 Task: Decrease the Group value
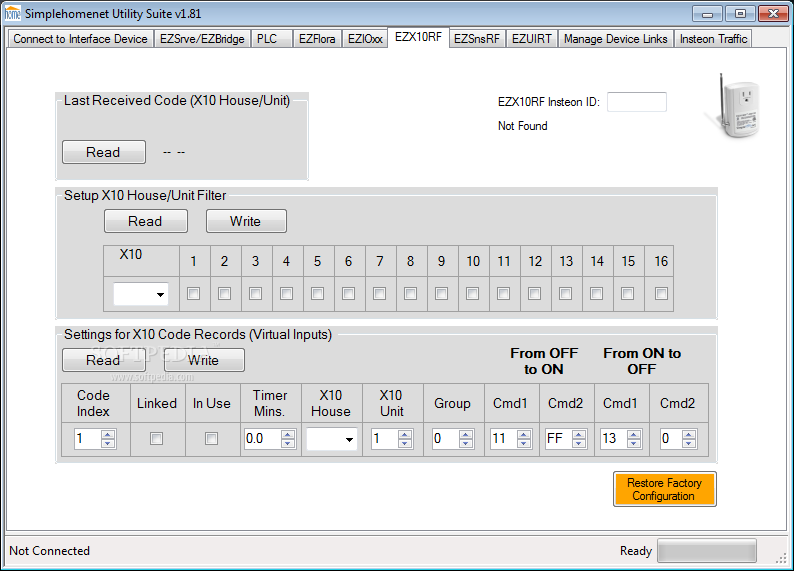click(x=466, y=443)
